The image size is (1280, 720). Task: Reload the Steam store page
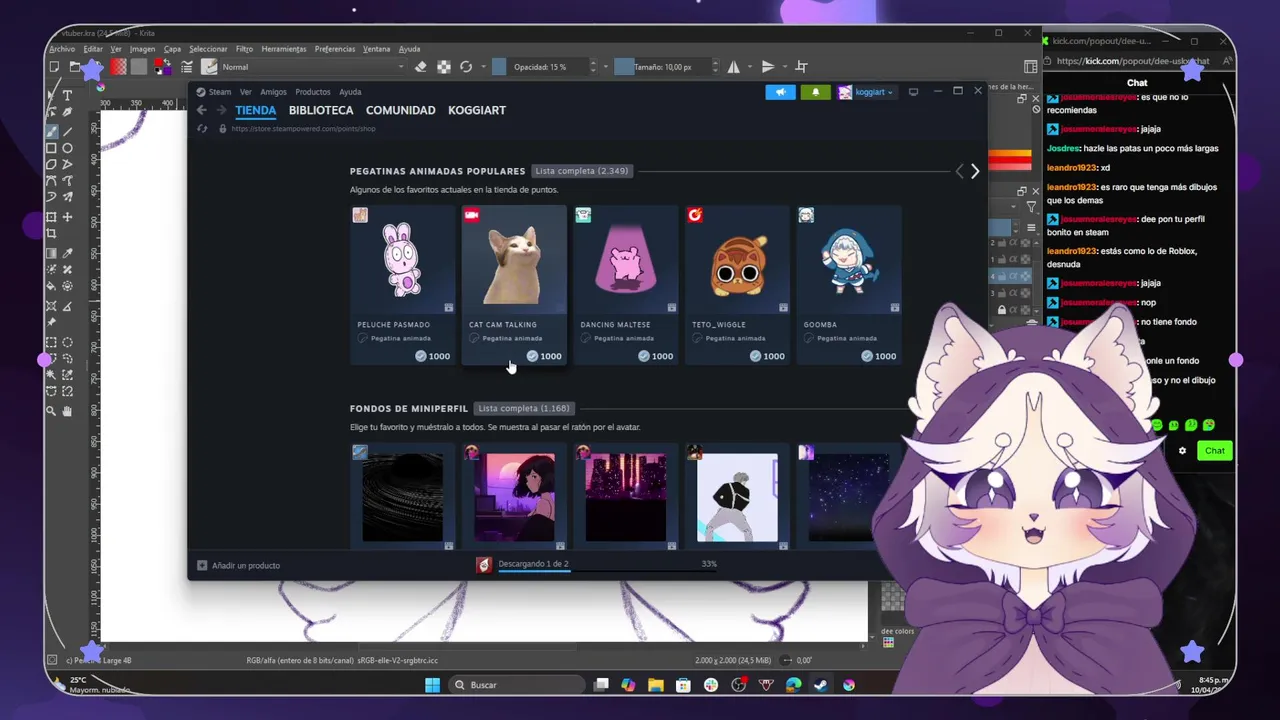coord(202,128)
